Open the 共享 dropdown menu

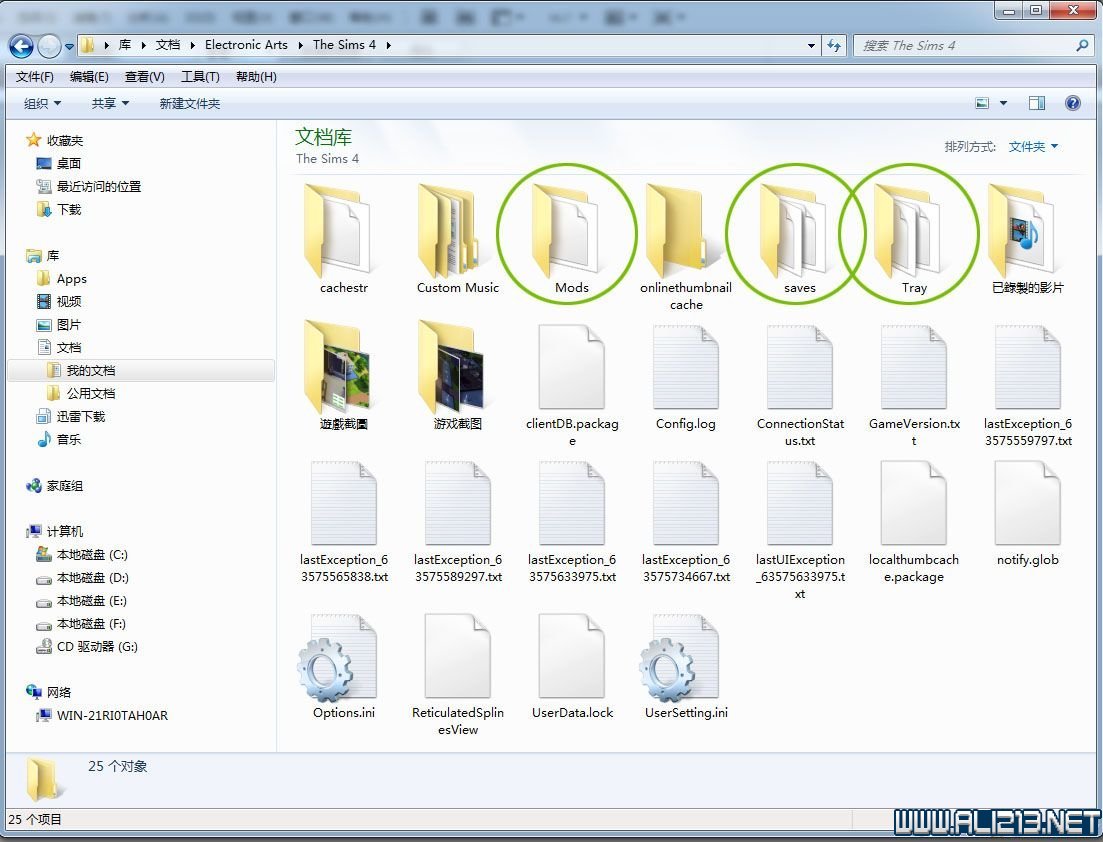pyautogui.click(x=110, y=103)
